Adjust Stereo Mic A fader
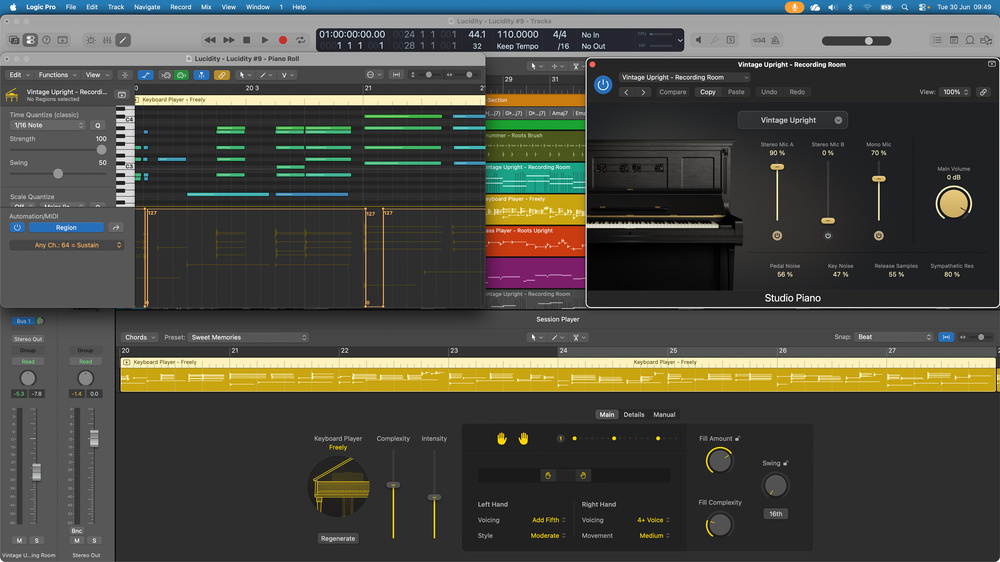 (x=776, y=167)
